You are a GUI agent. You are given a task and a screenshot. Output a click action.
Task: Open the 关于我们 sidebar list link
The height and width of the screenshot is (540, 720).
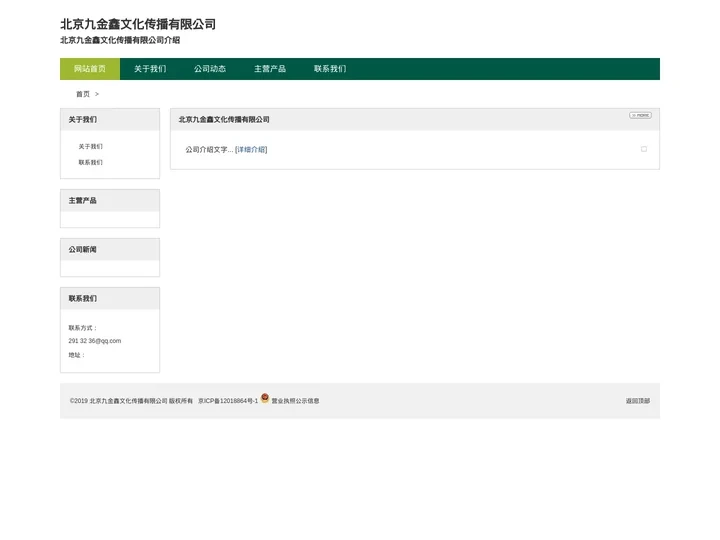point(90,146)
